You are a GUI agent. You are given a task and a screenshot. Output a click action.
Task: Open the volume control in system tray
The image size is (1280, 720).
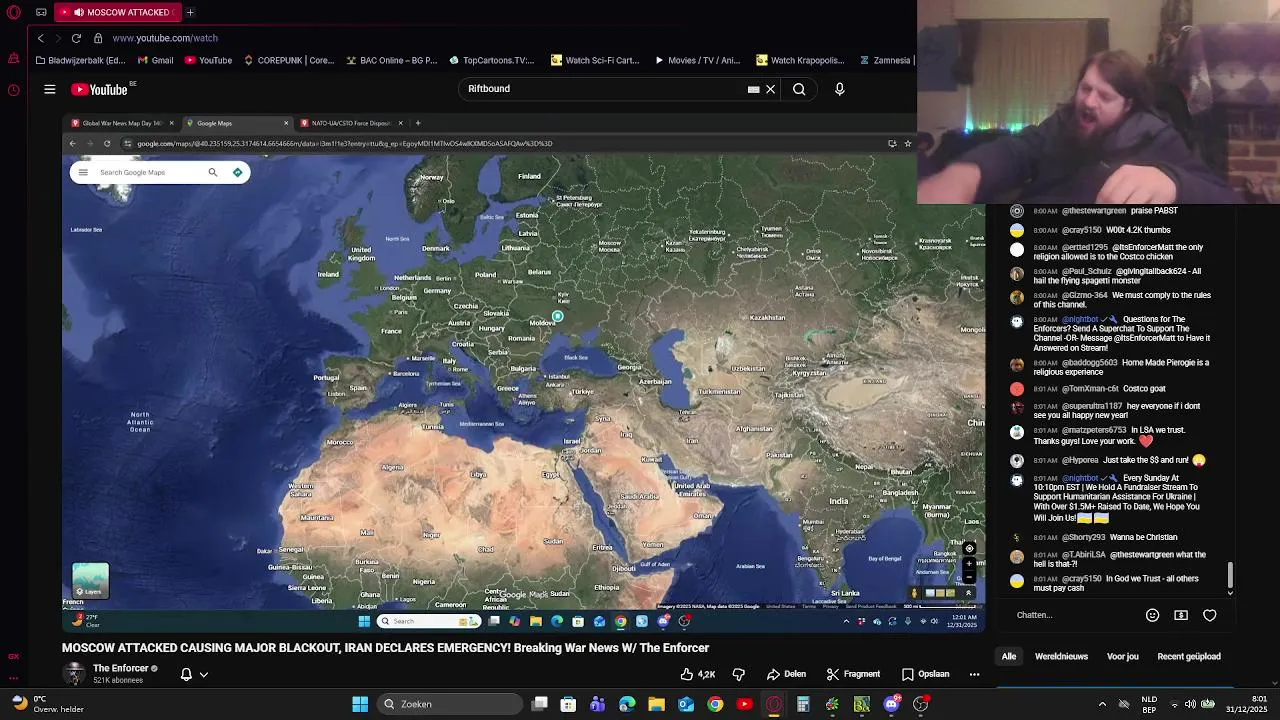1190,704
